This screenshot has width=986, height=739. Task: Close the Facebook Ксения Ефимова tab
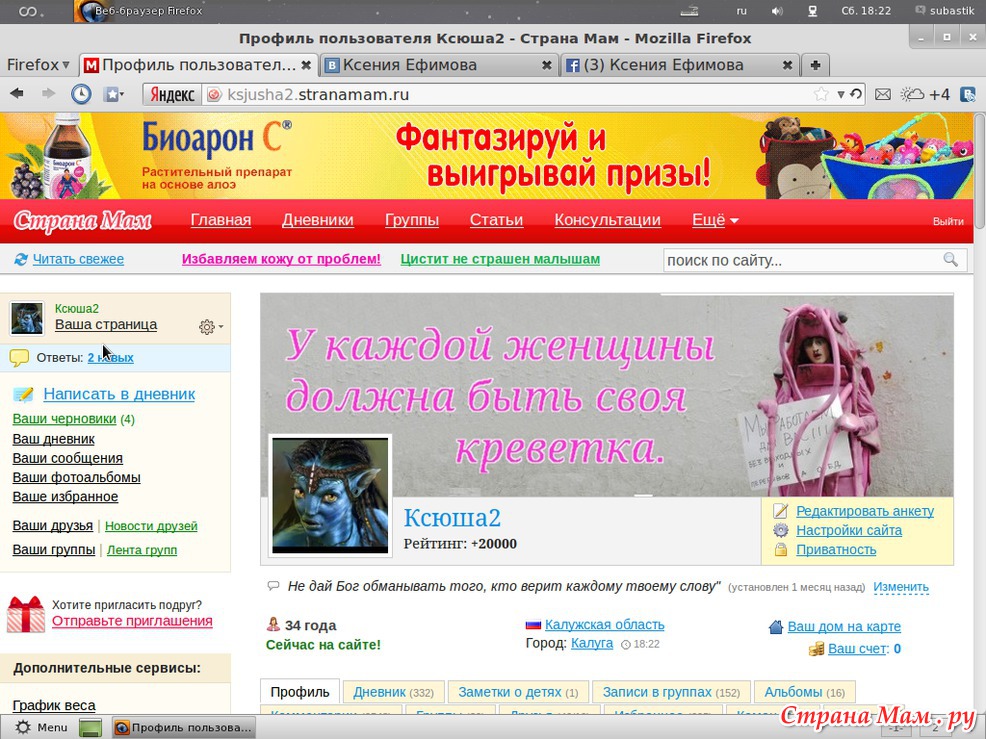click(787, 65)
